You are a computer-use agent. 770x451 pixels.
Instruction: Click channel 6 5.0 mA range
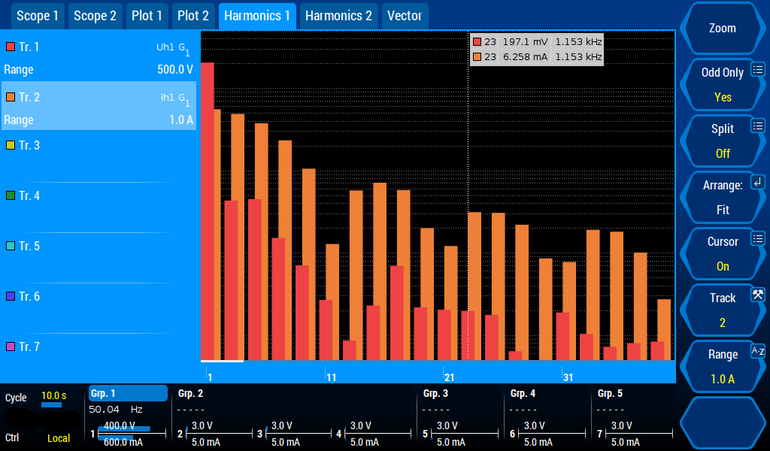coord(538,442)
